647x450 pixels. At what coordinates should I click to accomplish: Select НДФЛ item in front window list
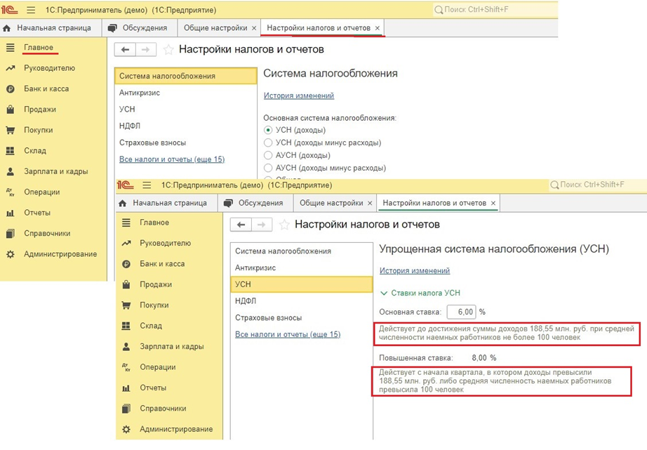[302, 301]
